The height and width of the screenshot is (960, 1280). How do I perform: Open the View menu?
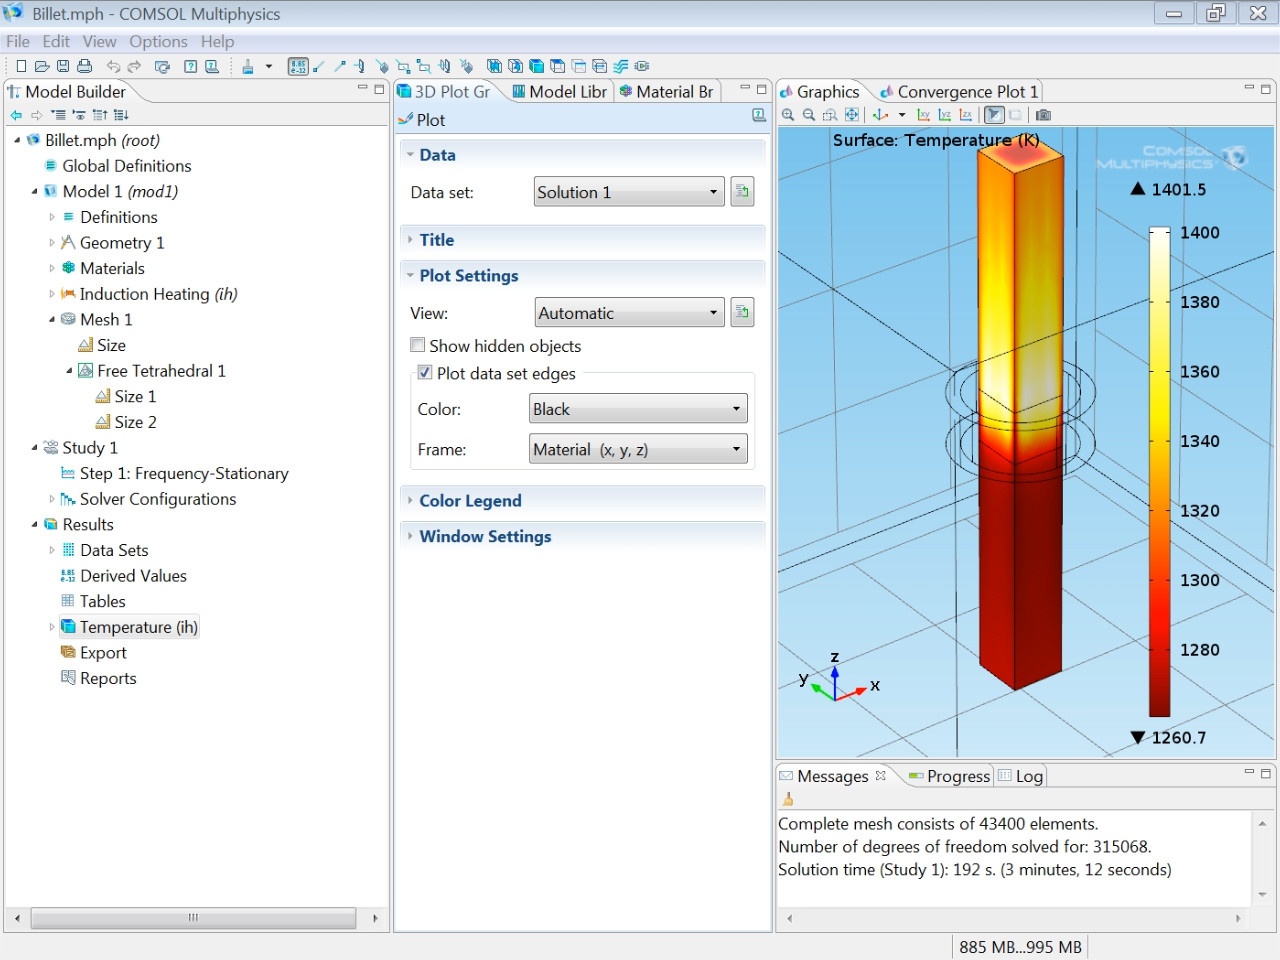pyautogui.click(x=99, y=41)
